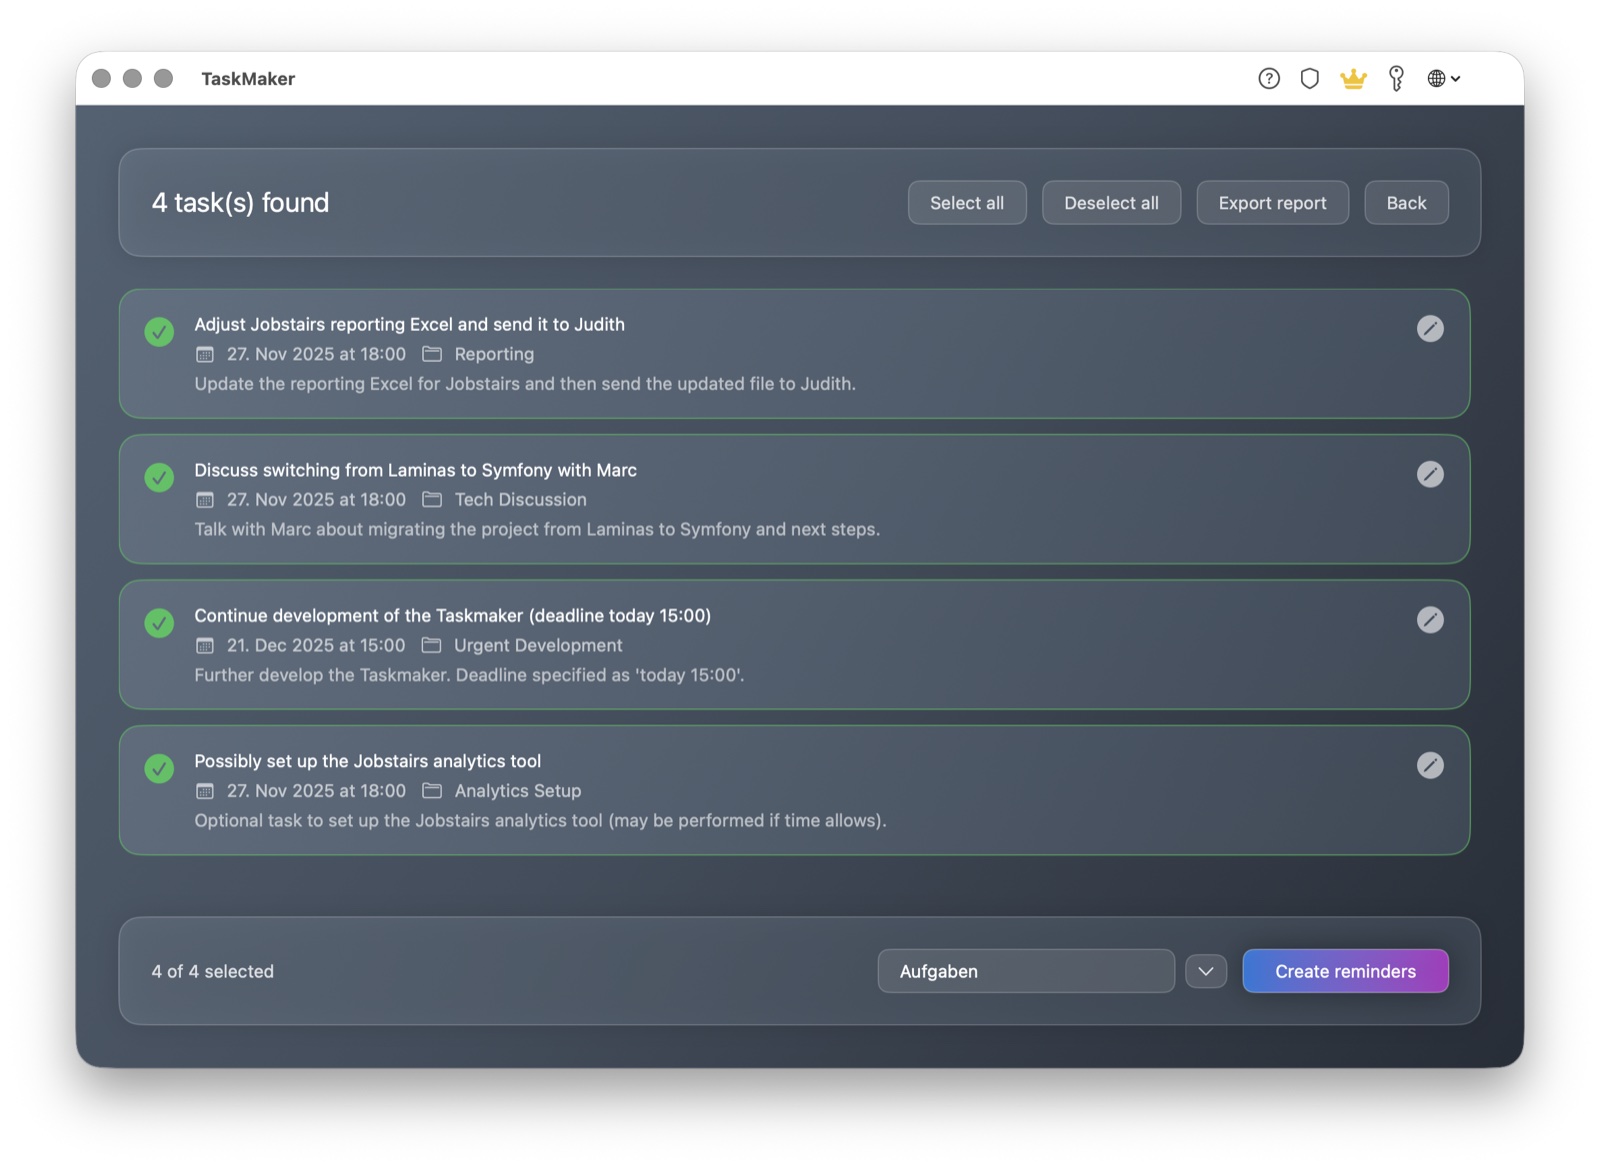1600x1168 pixels.
Task: Click the folder icon beside Reporting category
Action: (x=432, y=354)
